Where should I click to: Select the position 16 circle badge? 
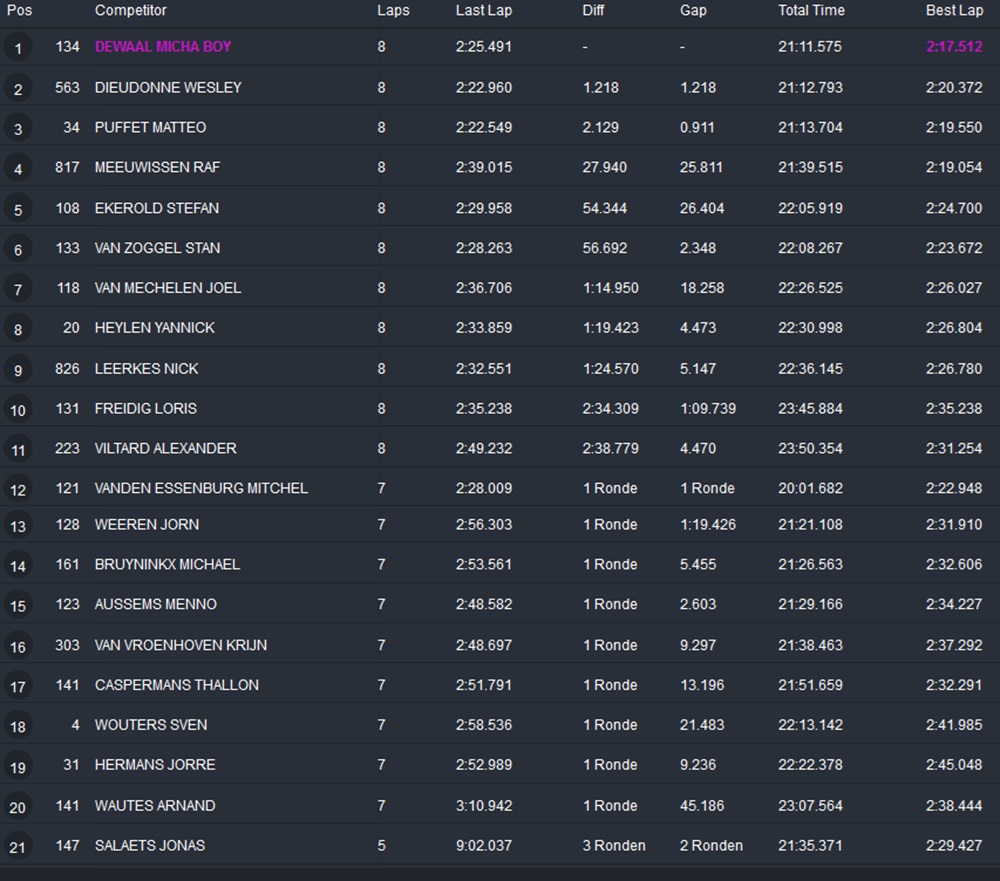point(18,646)
